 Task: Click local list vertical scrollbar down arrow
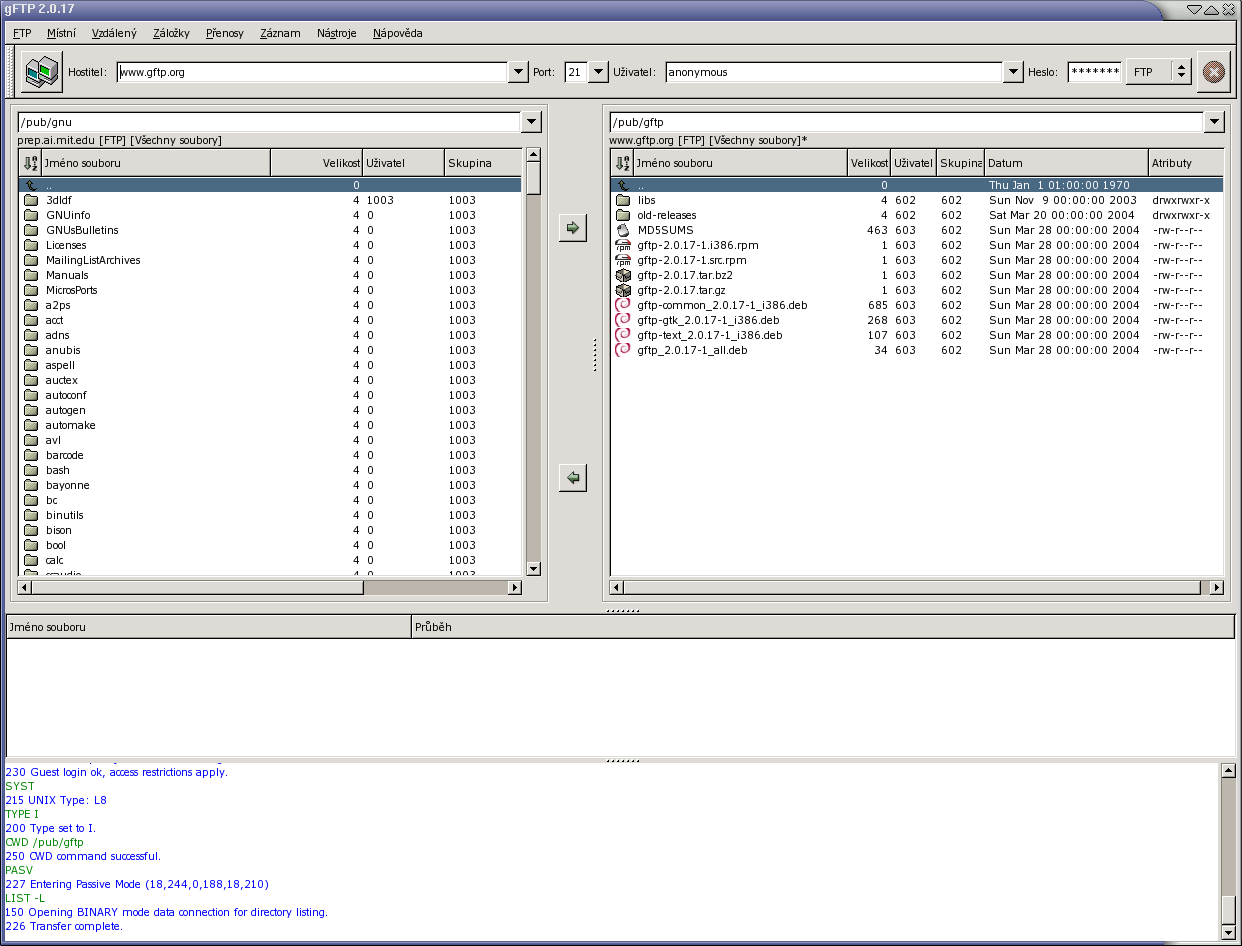click(x=533, y=569)
